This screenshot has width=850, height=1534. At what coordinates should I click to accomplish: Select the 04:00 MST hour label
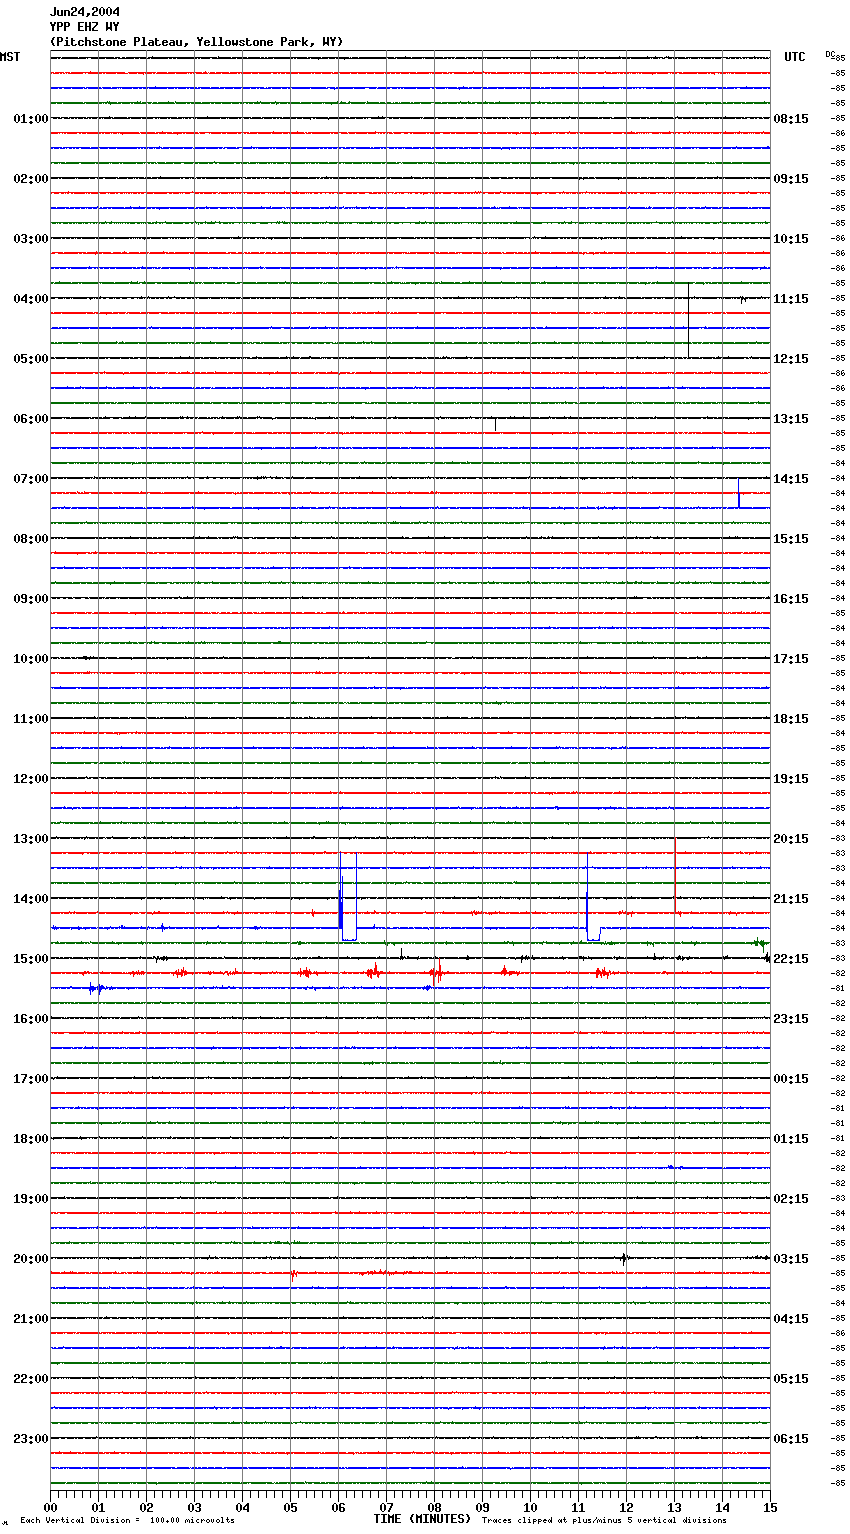pyautogui.click(x=31, y=299)
